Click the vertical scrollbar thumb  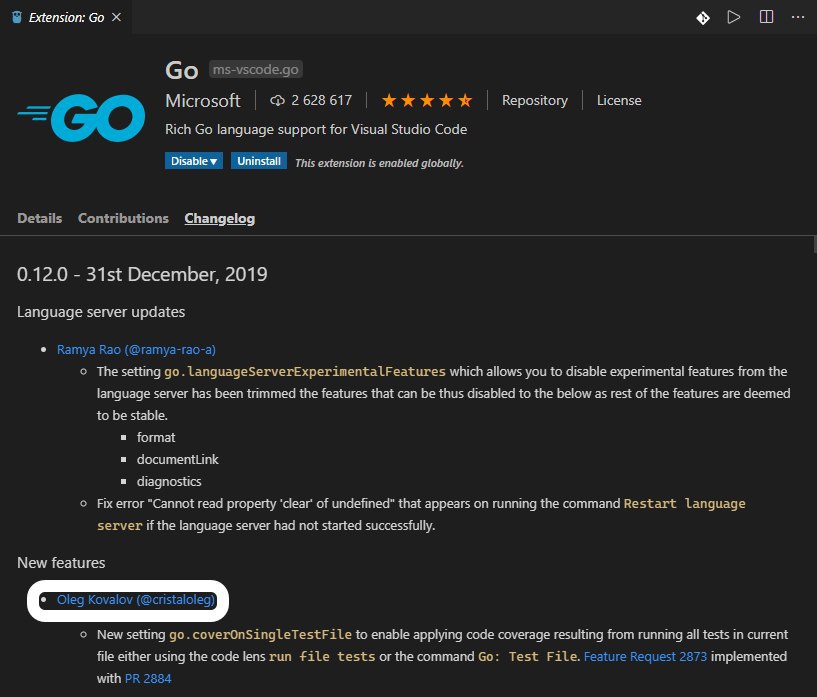tap(814, 244)
